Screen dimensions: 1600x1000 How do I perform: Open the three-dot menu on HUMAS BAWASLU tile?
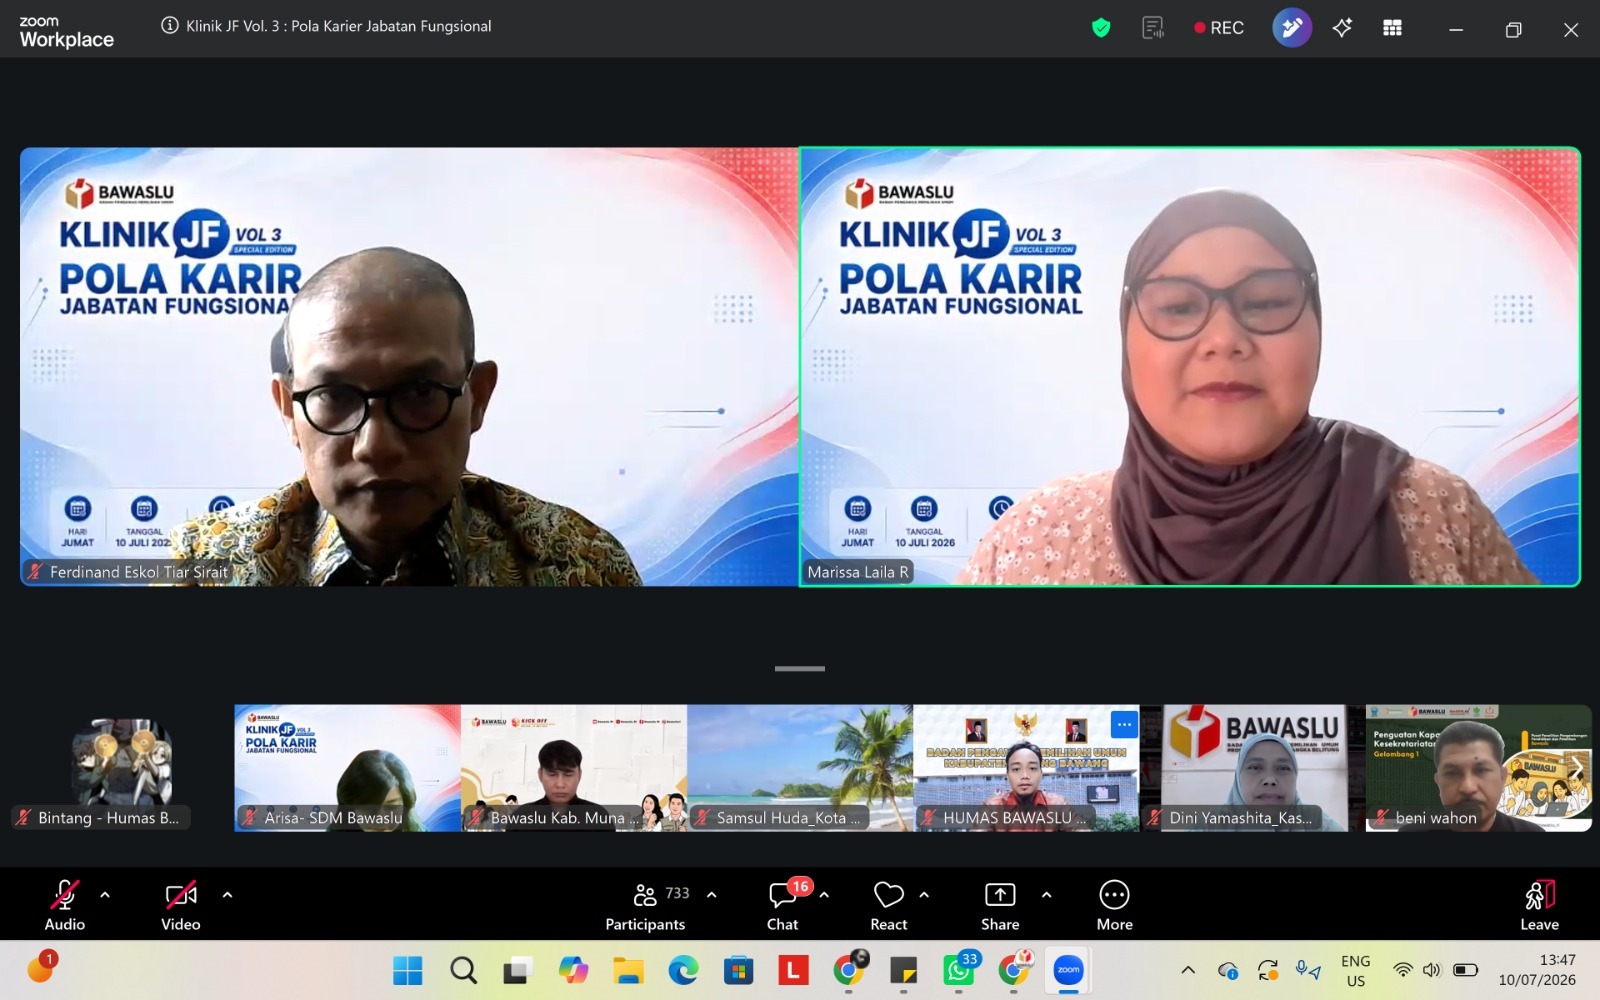point(1124,724)
